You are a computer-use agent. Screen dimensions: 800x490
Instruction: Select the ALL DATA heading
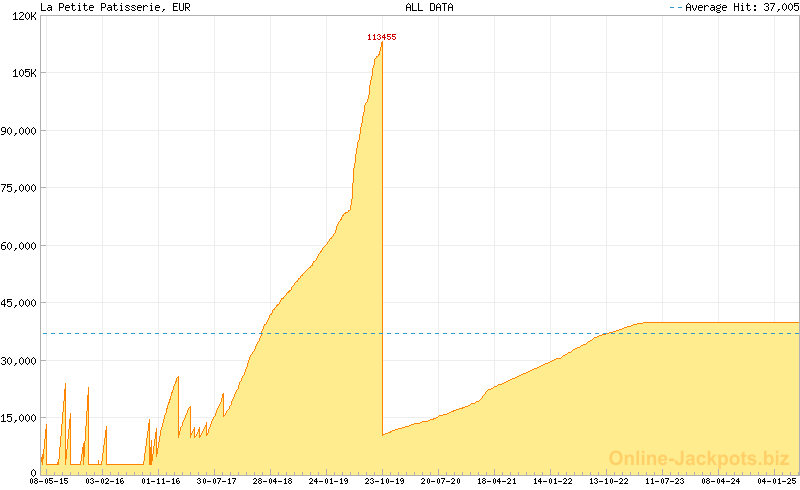coord(429,7)
